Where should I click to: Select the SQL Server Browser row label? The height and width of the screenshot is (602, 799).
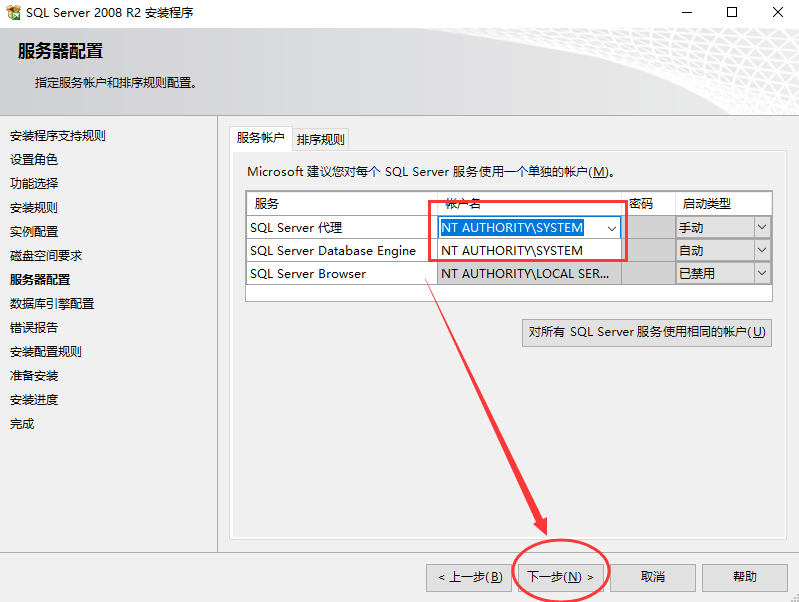pos(308,274)
